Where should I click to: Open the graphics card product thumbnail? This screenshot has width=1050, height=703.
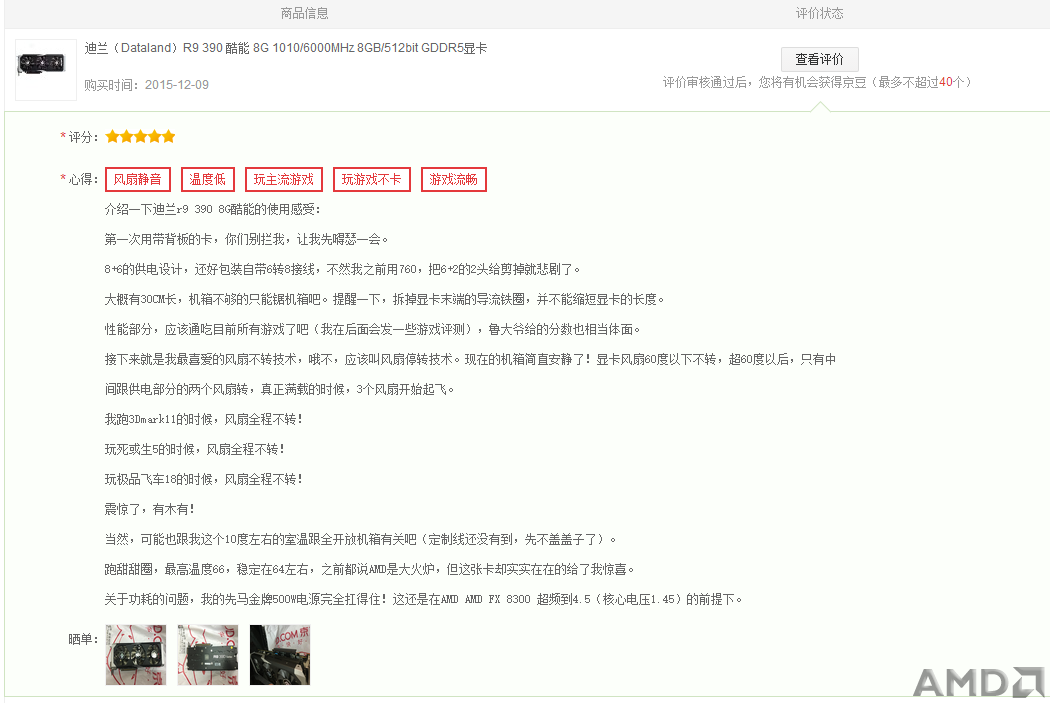46,70
